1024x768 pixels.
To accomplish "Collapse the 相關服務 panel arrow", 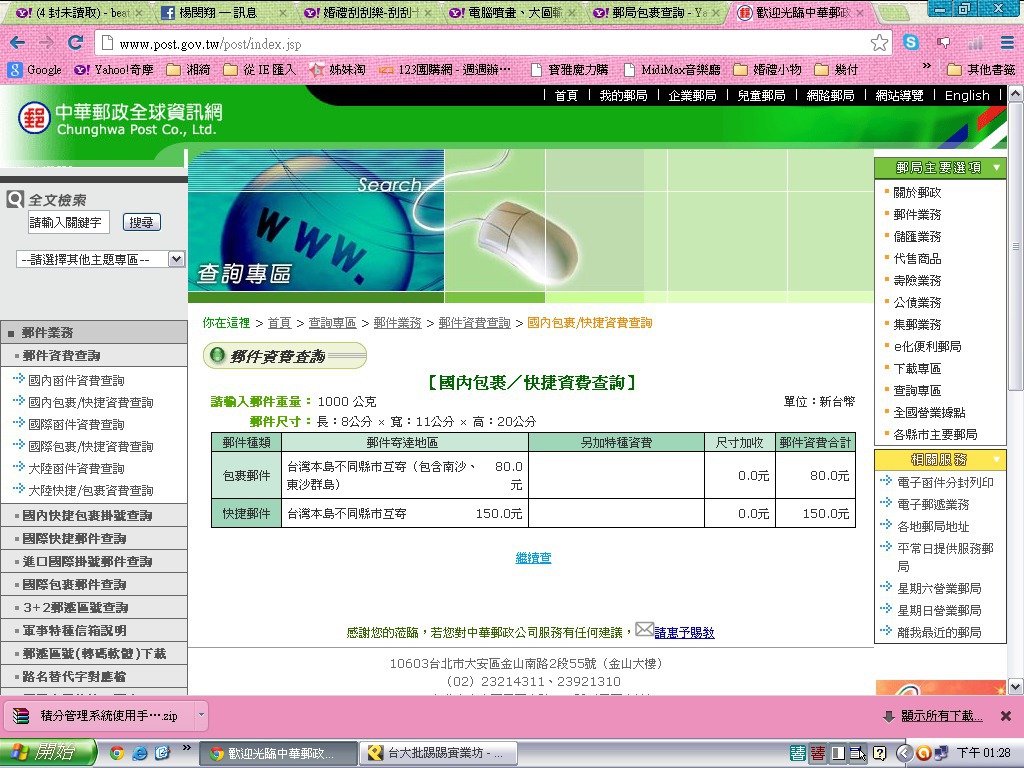I will click(x=997, y=460).
